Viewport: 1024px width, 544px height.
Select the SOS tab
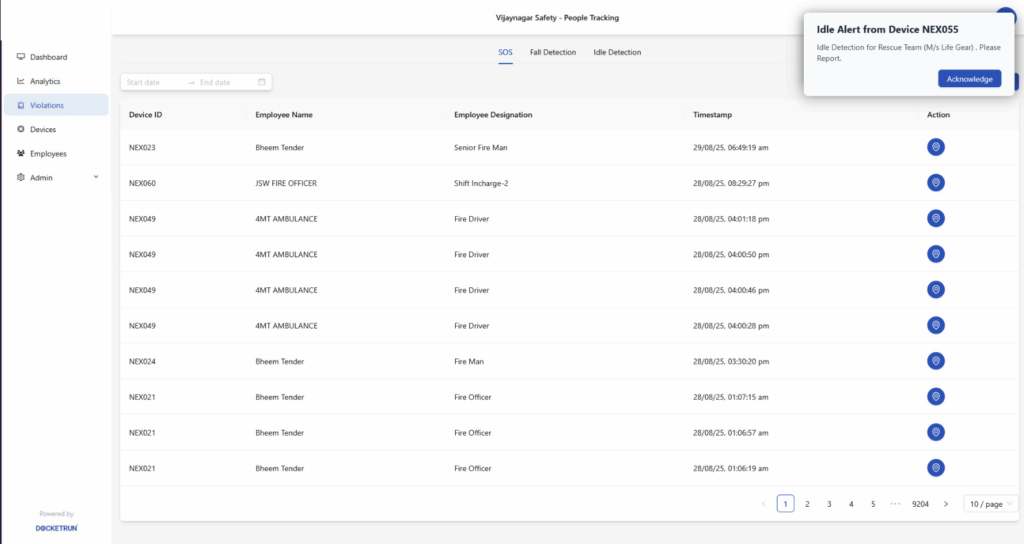(x=505, y=52)
